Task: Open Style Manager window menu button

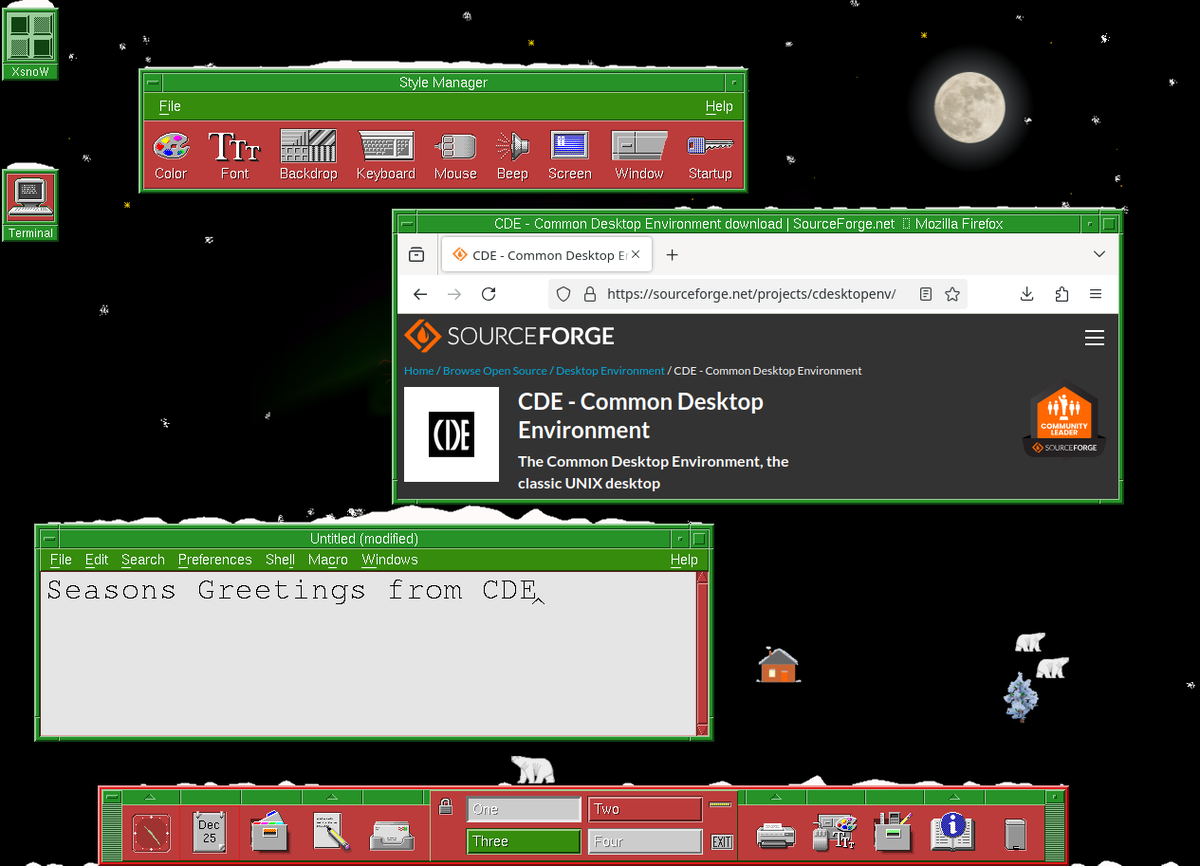Action: tap(152, 83)
